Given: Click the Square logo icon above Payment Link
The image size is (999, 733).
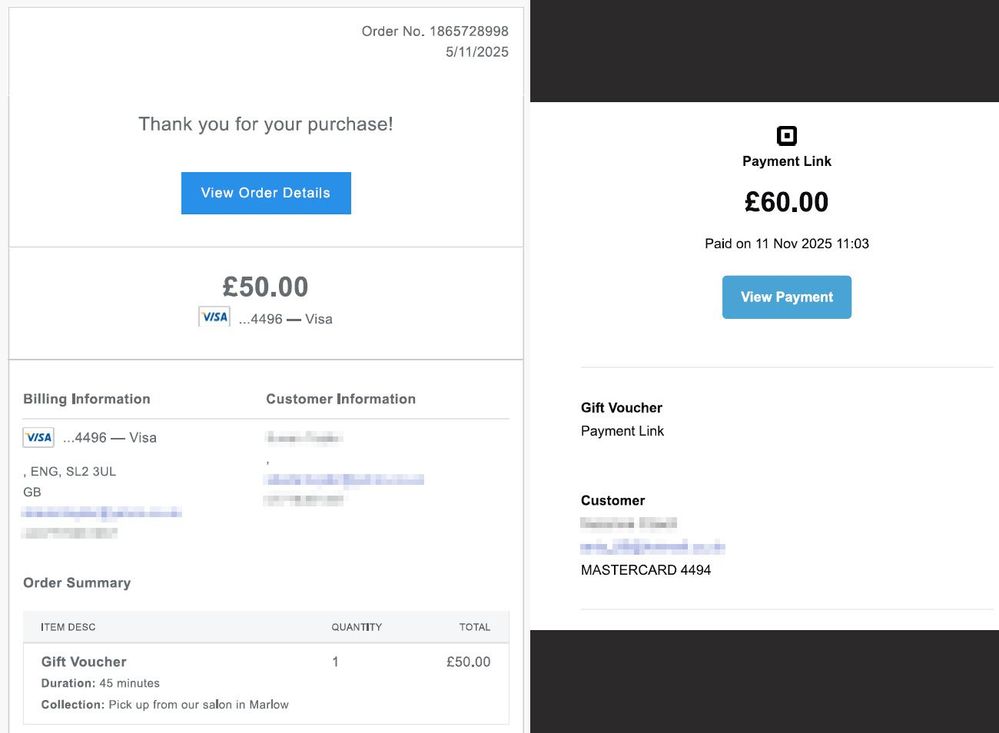Looking at the screenshot, I should (x=787, y=136).
